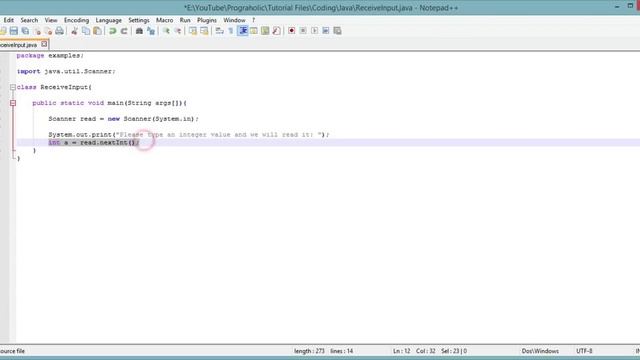Click the Save file toolbar icon

point(14,31)
